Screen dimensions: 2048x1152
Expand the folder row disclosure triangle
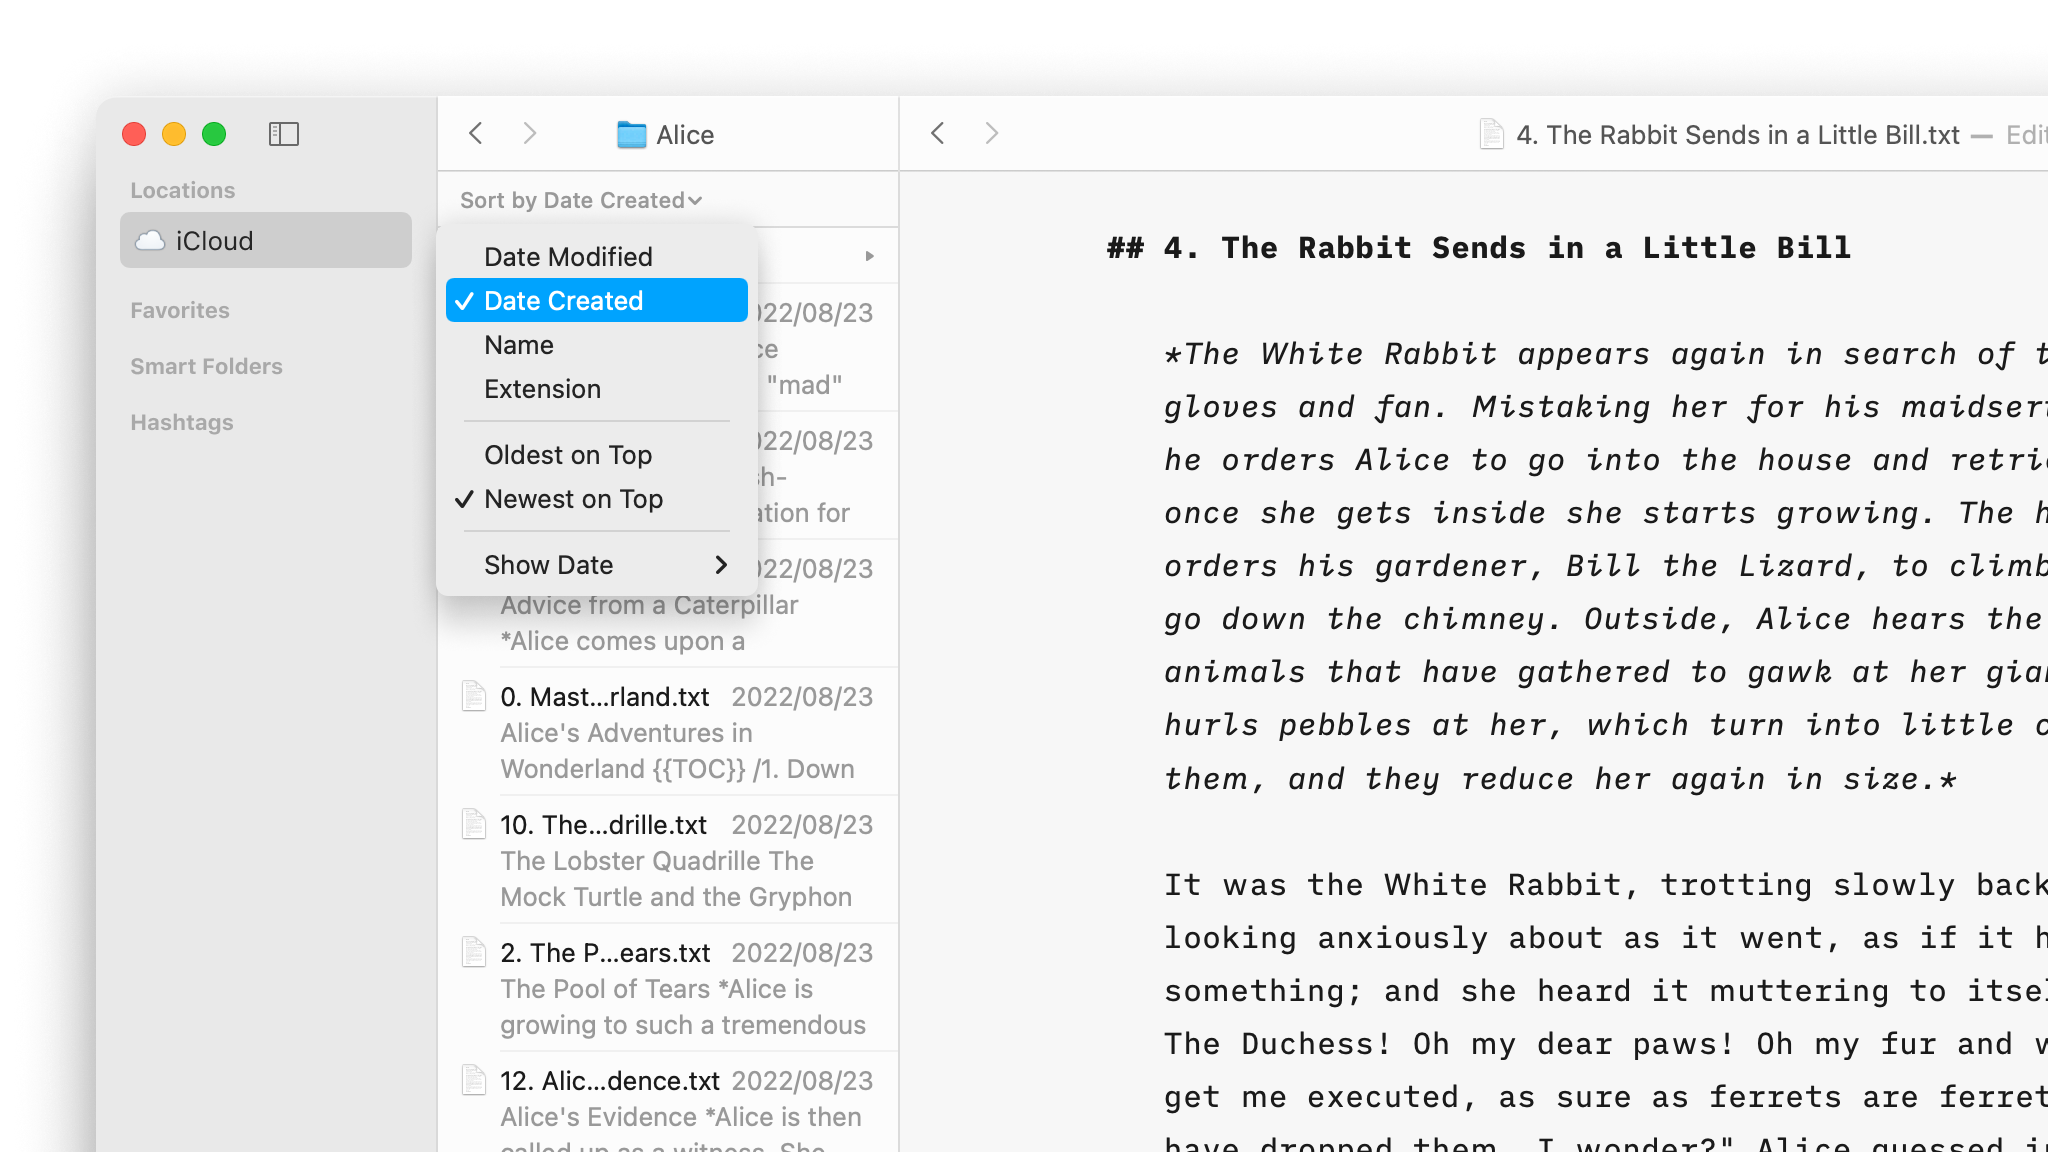(870, 256)
